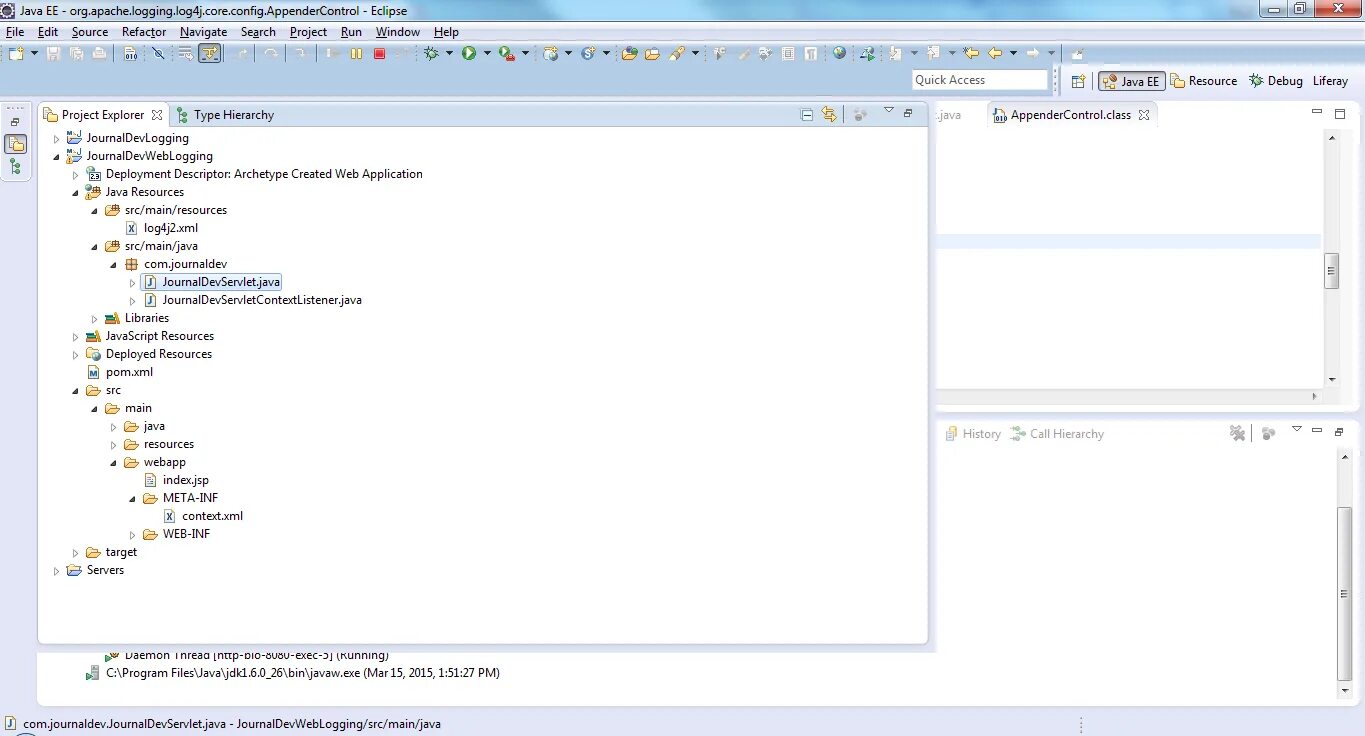Click the Quick Access search field

pyautogui.click(x=979, y=80)
